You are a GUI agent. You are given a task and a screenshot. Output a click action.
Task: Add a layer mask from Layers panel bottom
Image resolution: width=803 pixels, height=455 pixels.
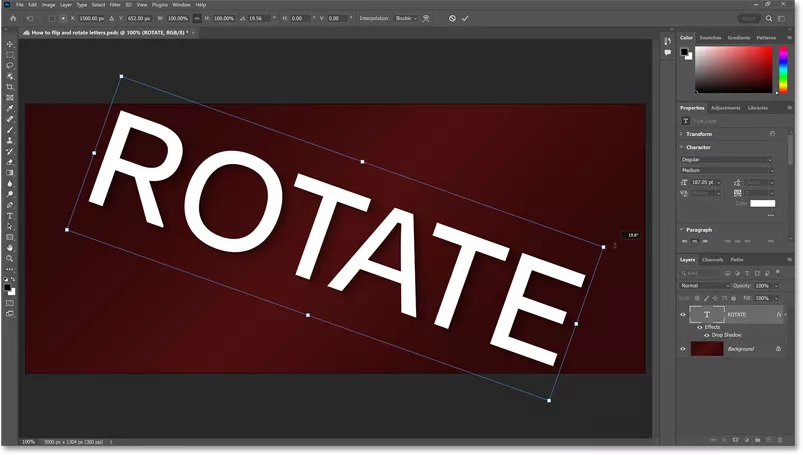click(x=735, y=440)
